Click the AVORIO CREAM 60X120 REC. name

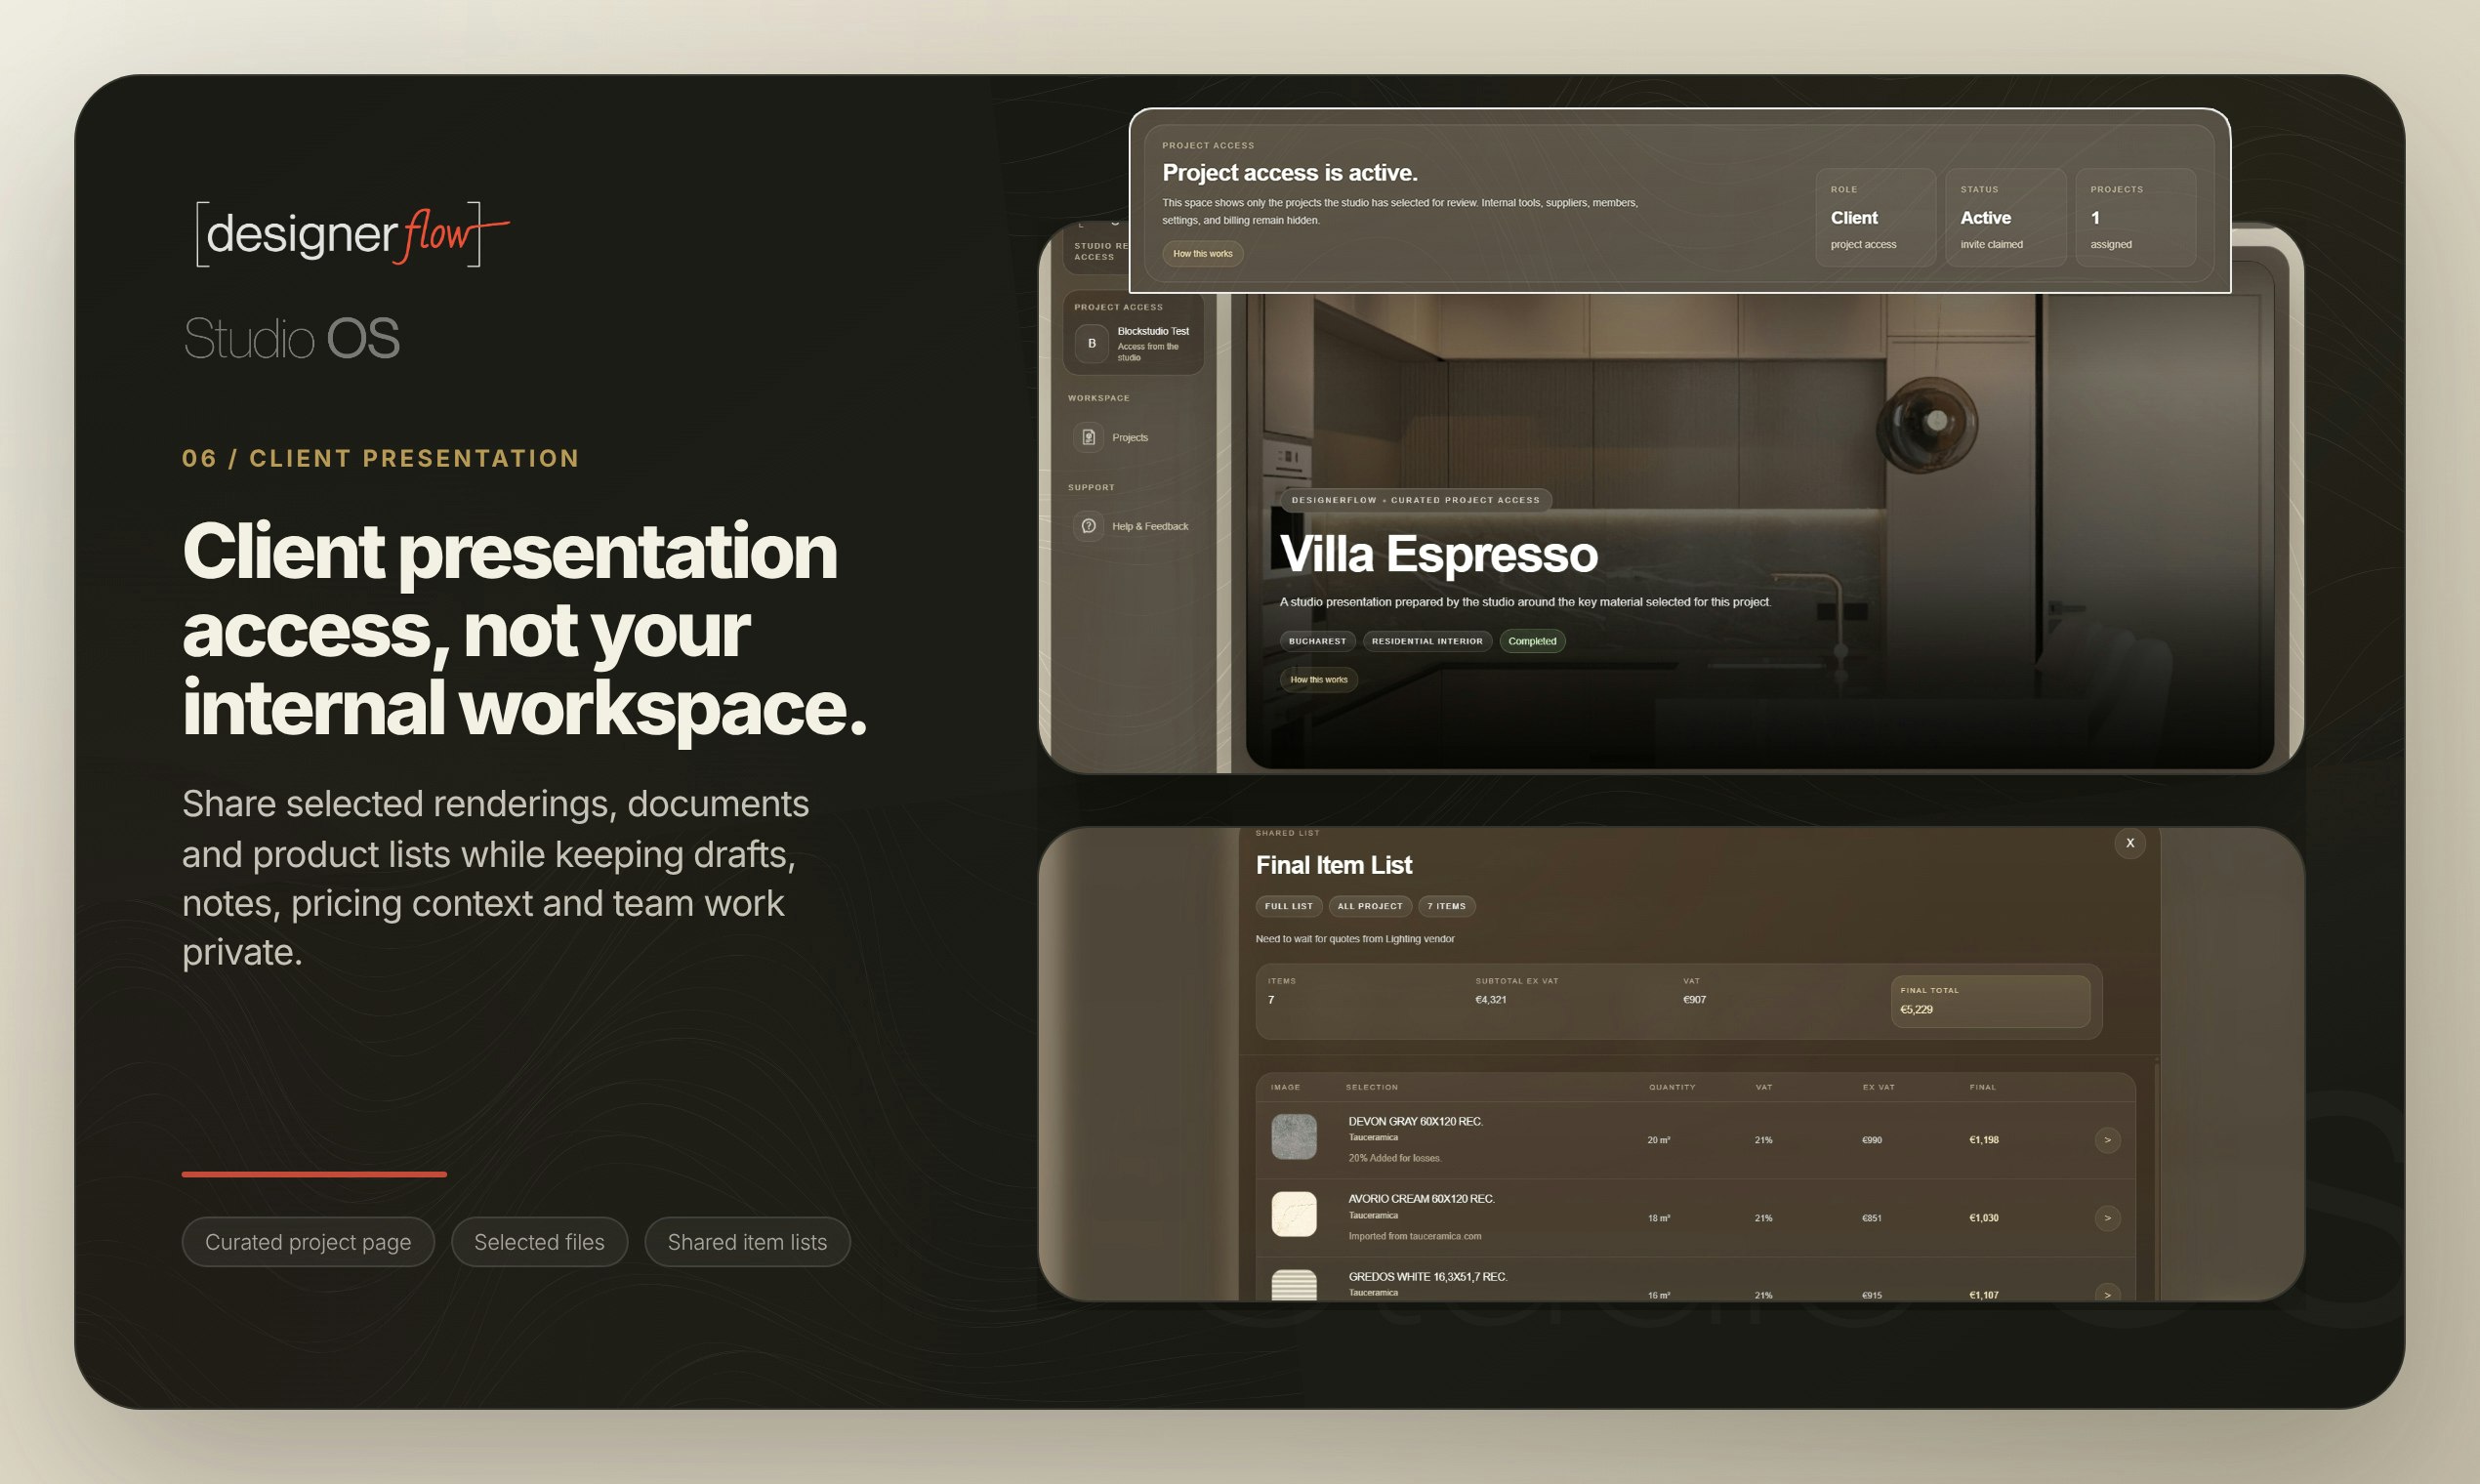1421,1198
